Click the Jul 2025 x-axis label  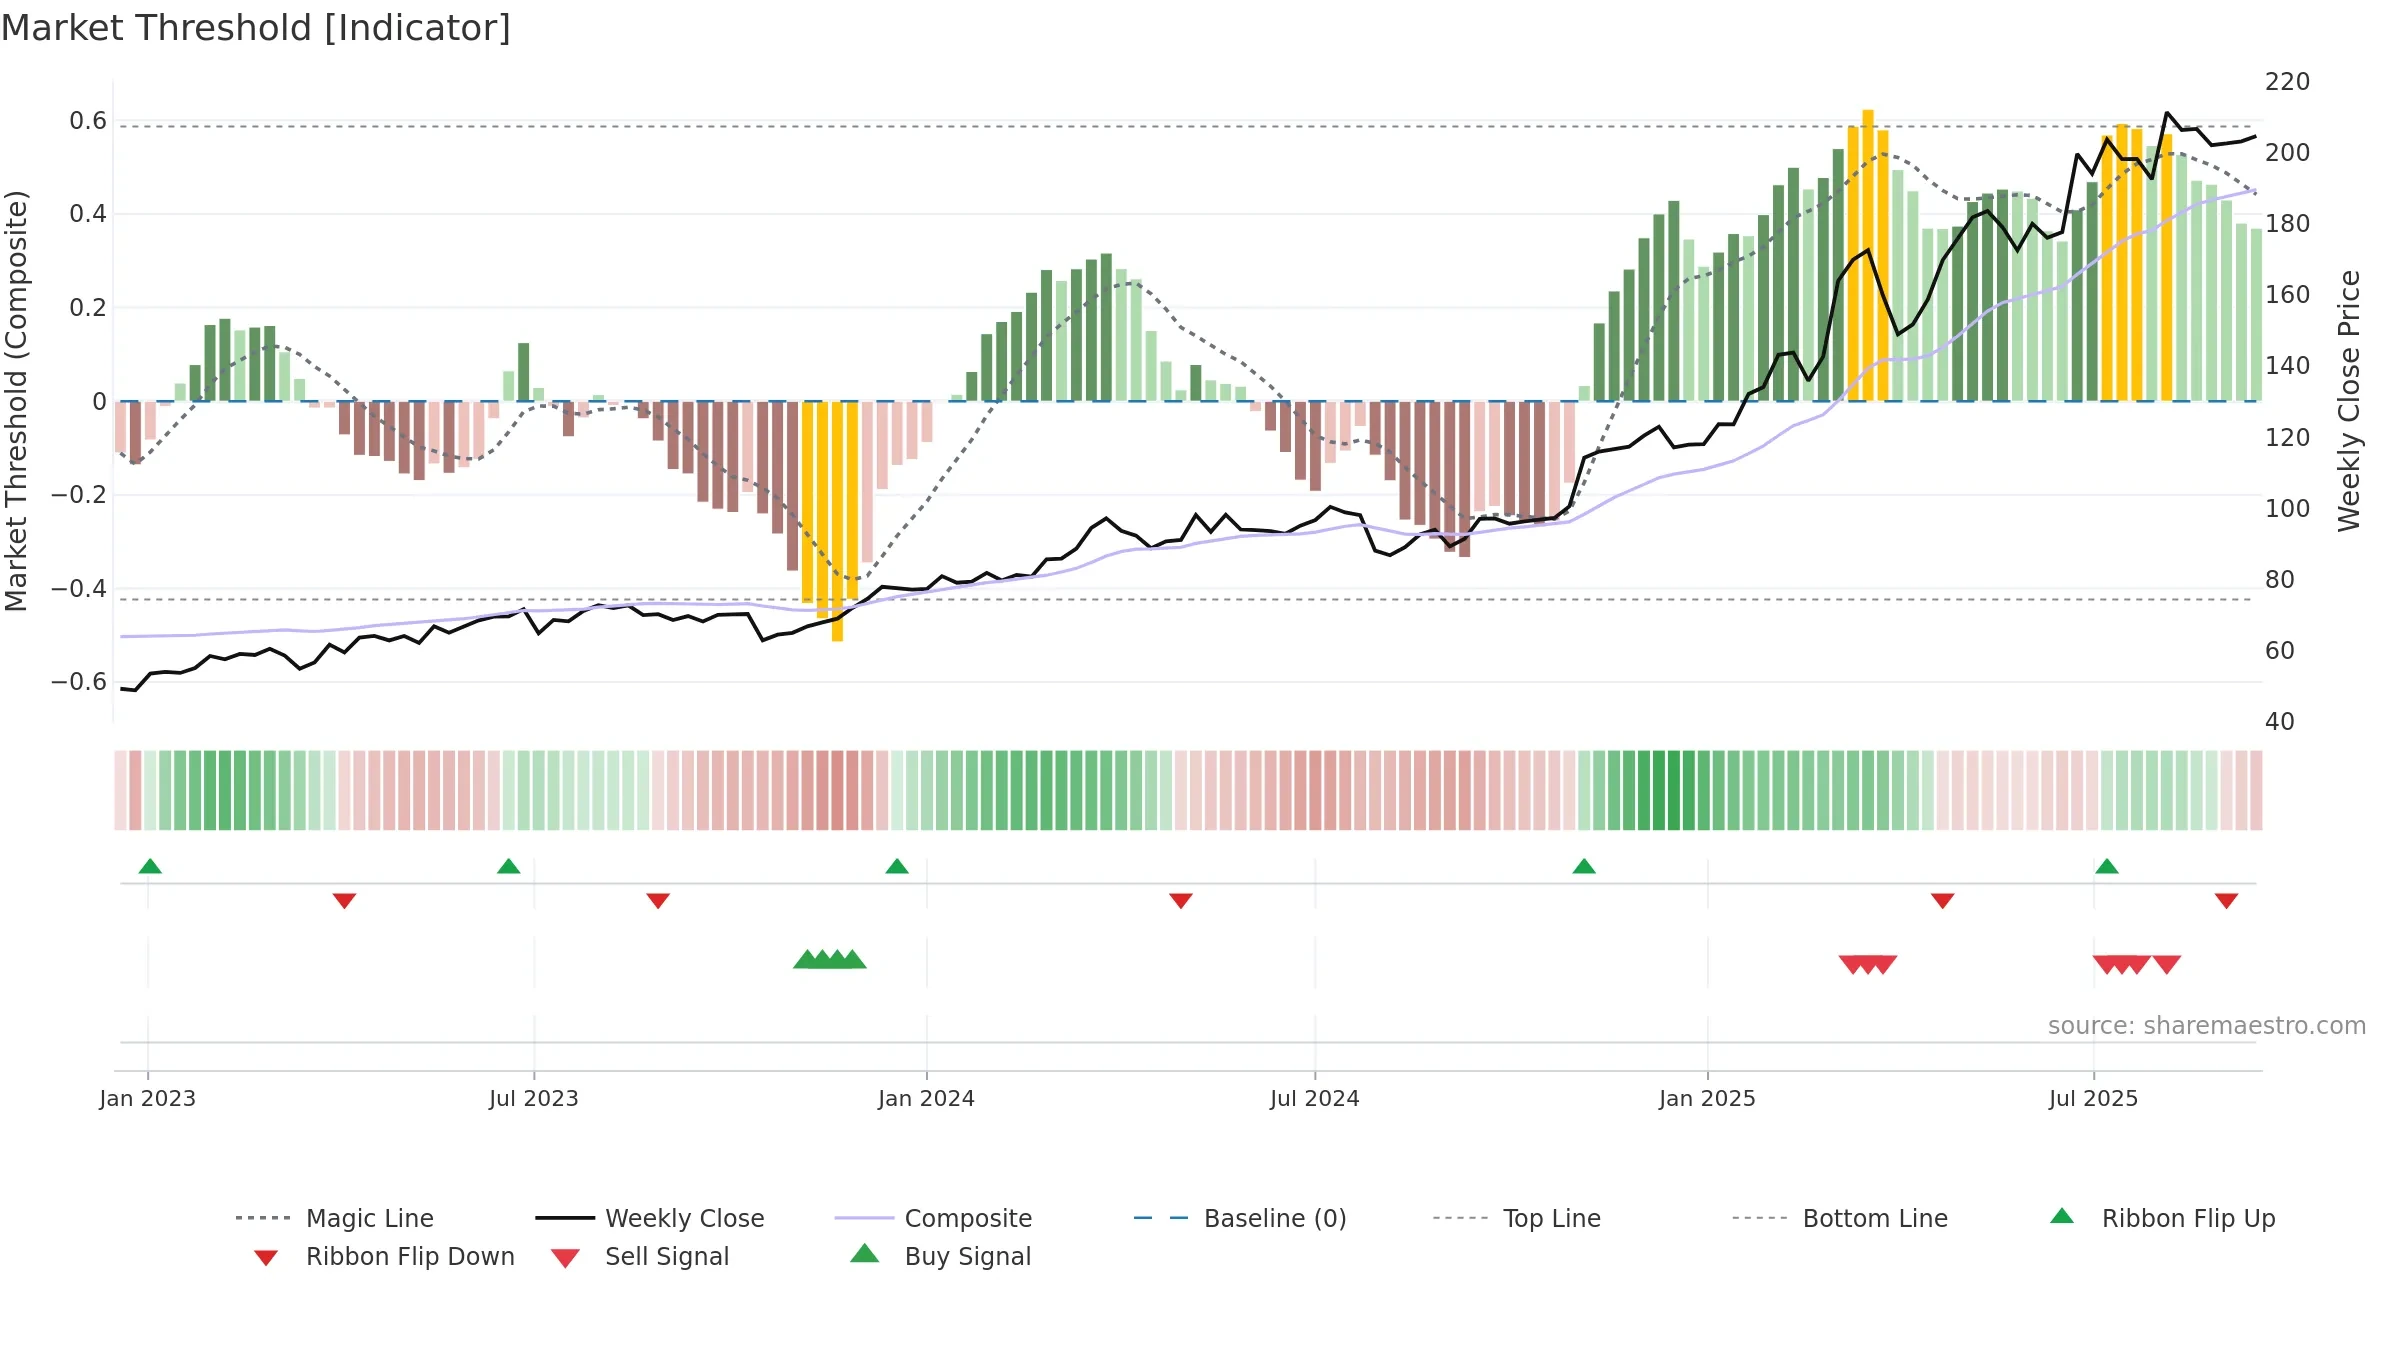[2093, 1098]
